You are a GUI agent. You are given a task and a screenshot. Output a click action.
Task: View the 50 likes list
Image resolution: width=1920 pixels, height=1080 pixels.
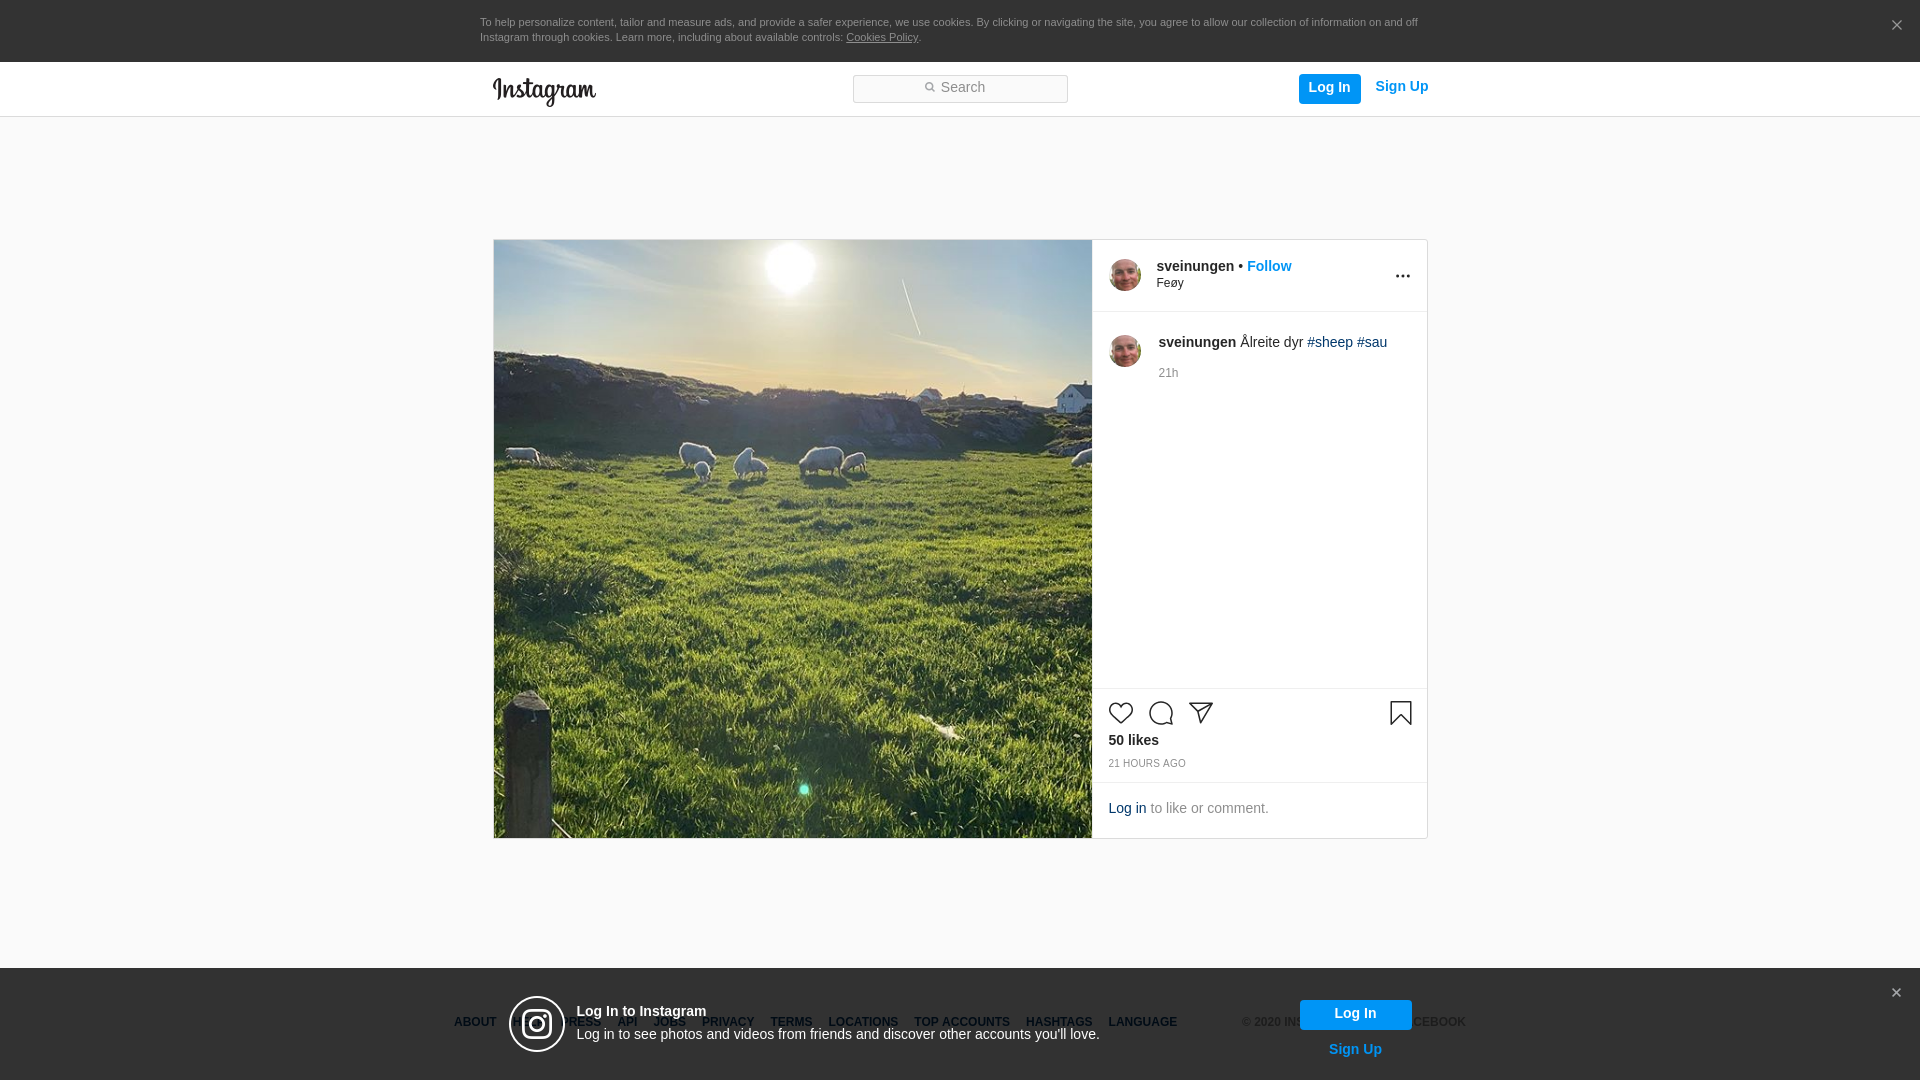(x=1133, y=740)
